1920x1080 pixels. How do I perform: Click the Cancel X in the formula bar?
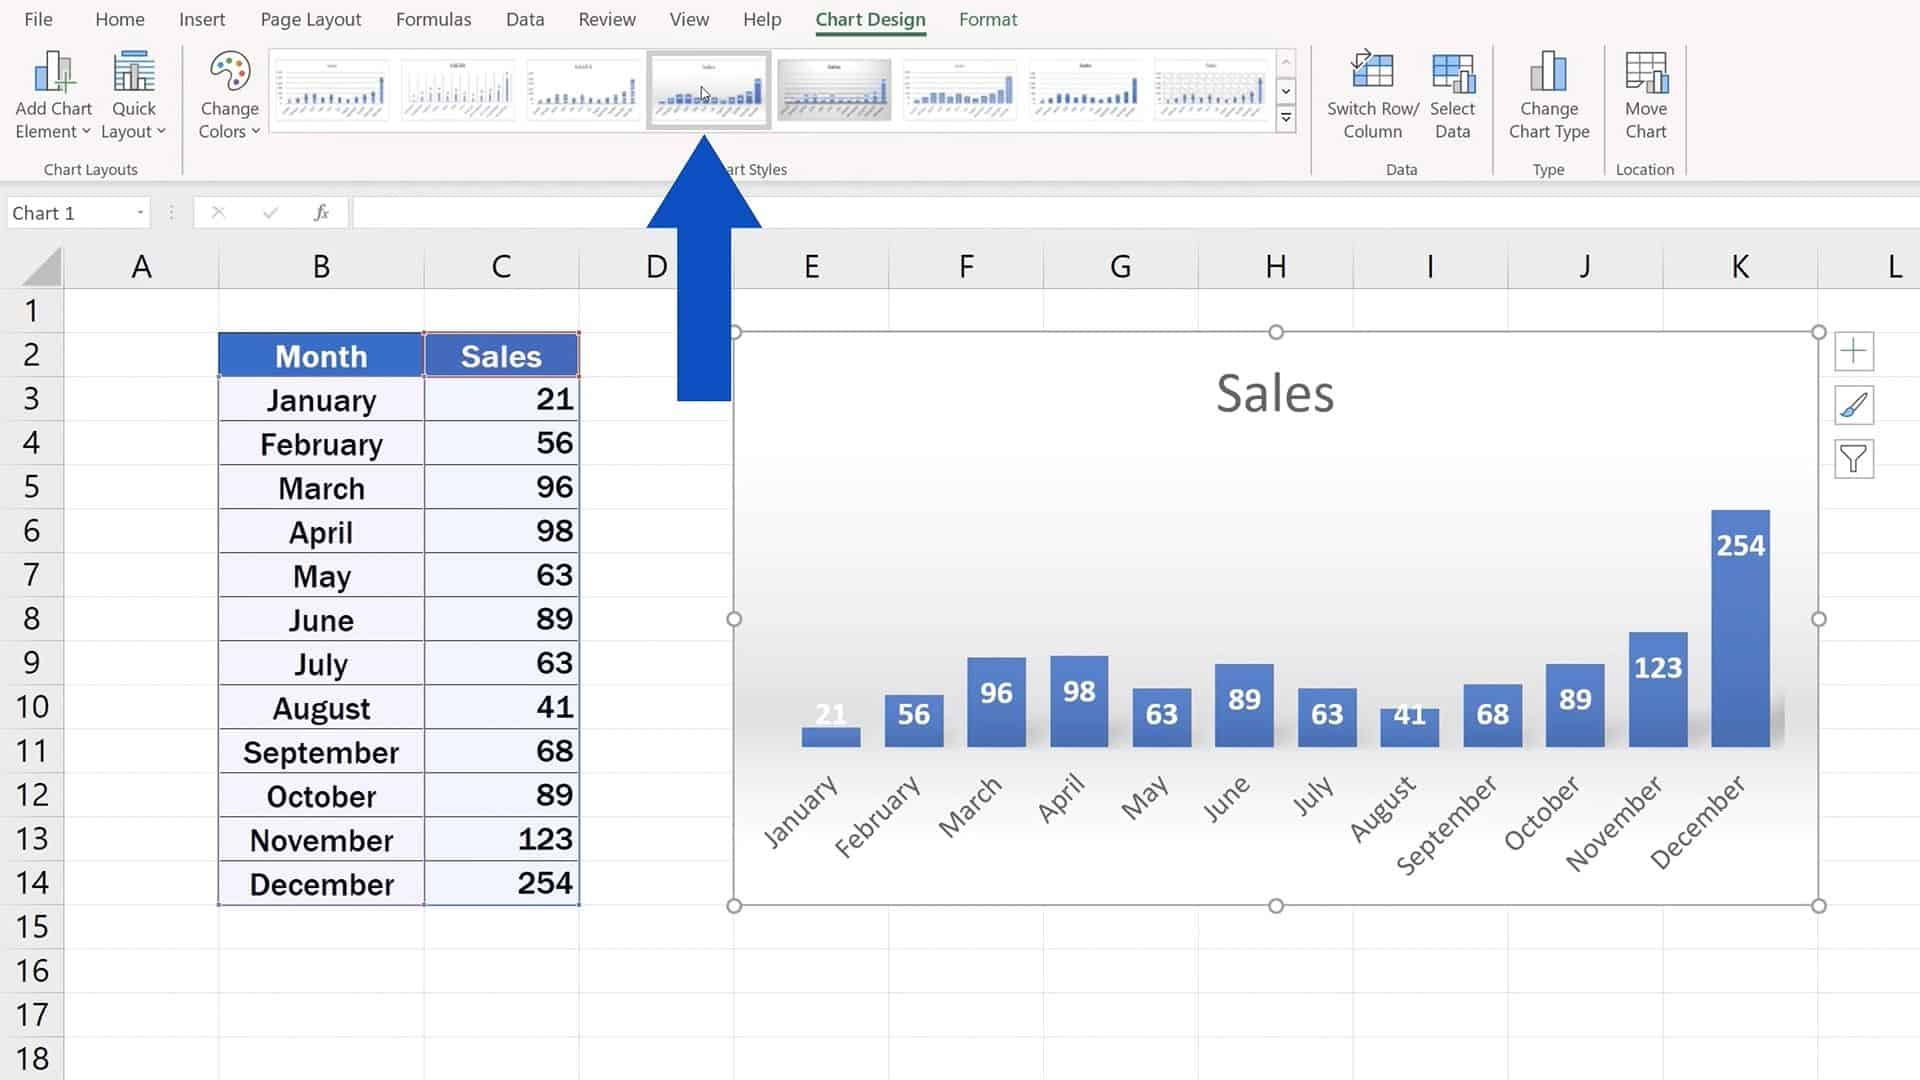(219, 212)
